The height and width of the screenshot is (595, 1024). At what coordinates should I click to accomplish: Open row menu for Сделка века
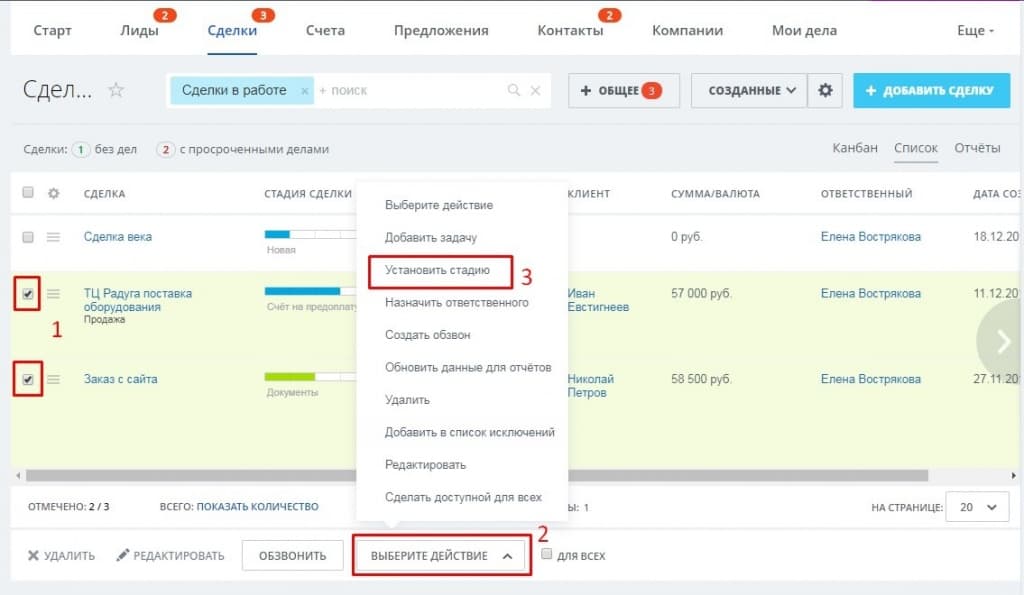[x=54, y=237]
